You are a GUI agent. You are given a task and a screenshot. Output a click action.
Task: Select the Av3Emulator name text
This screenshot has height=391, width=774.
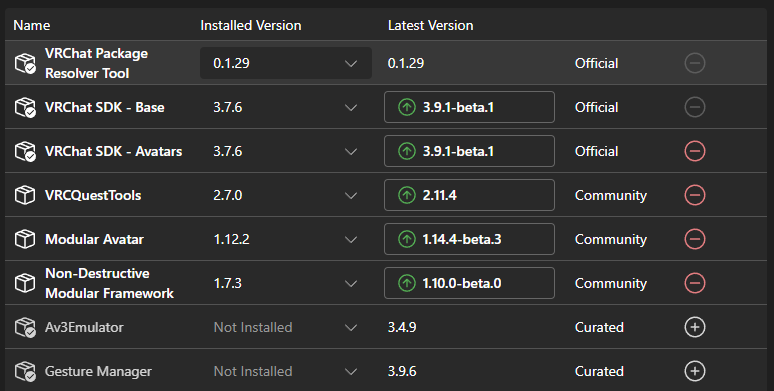(84, 327)
